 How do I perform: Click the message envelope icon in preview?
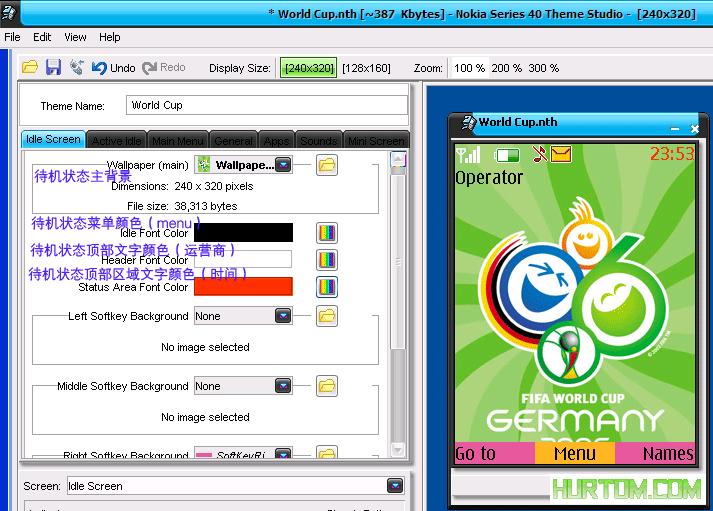click(x=561, y=154)
